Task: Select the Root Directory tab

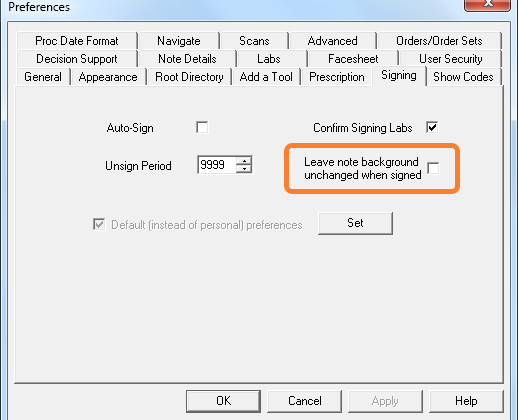Action: [189, 77]
